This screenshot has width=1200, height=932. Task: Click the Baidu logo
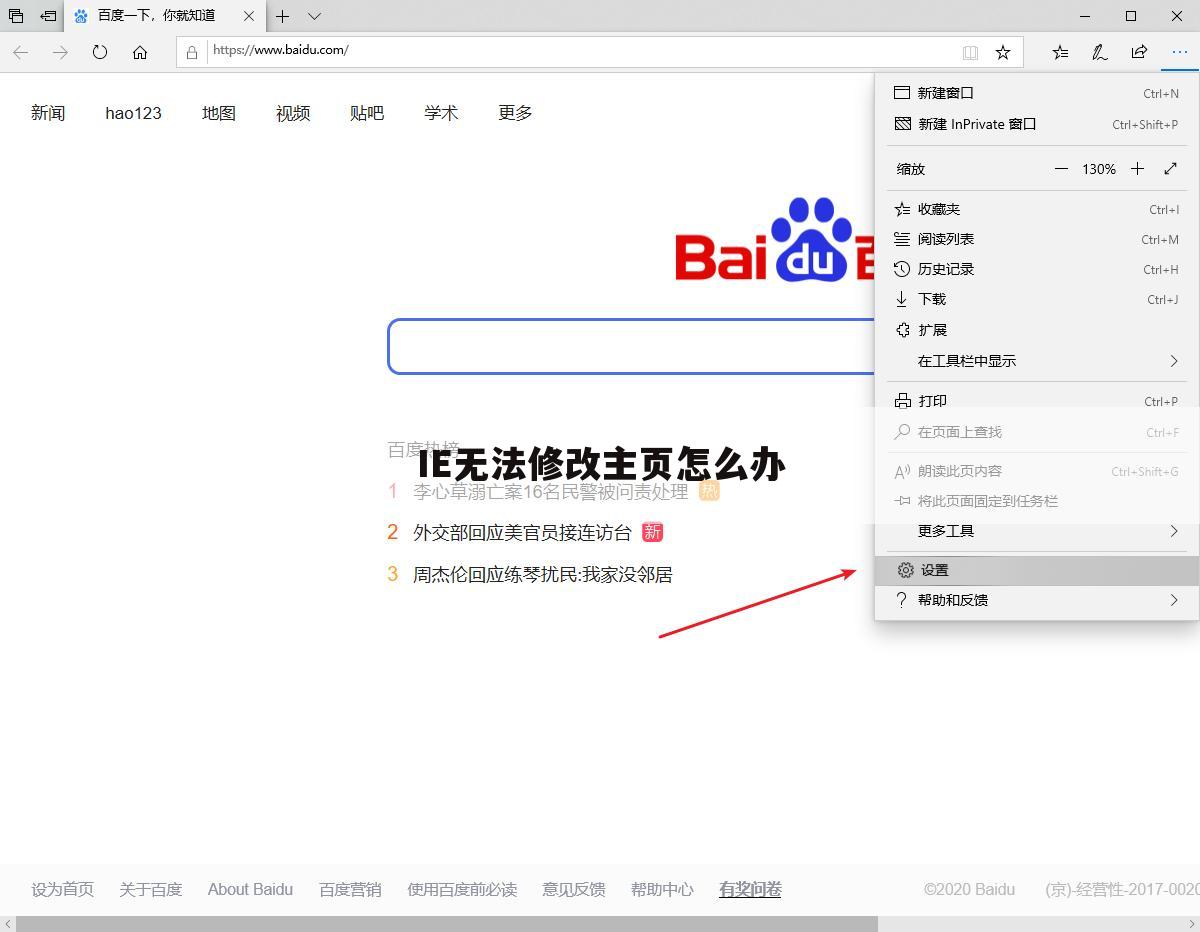coord(775,240)
